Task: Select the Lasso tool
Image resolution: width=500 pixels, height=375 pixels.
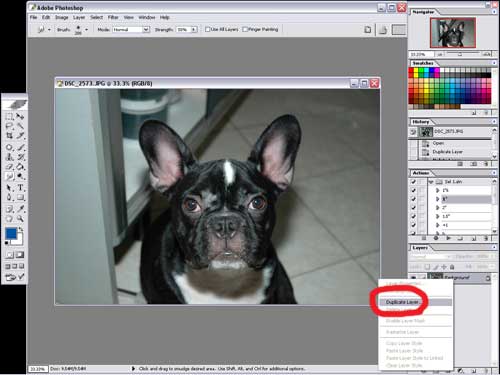Action: [x=9, y=126]
